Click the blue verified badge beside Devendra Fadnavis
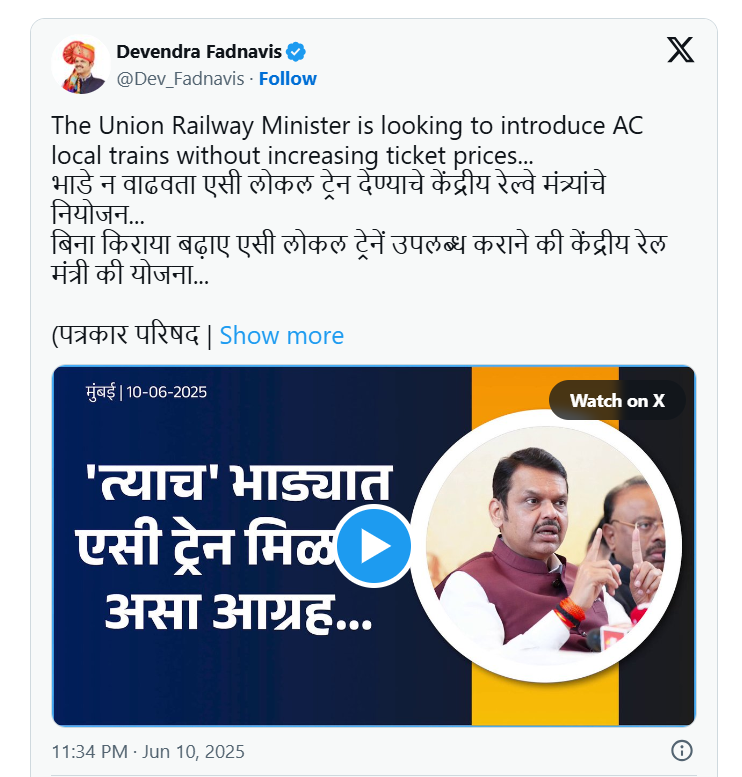 (x=296, y=52)
